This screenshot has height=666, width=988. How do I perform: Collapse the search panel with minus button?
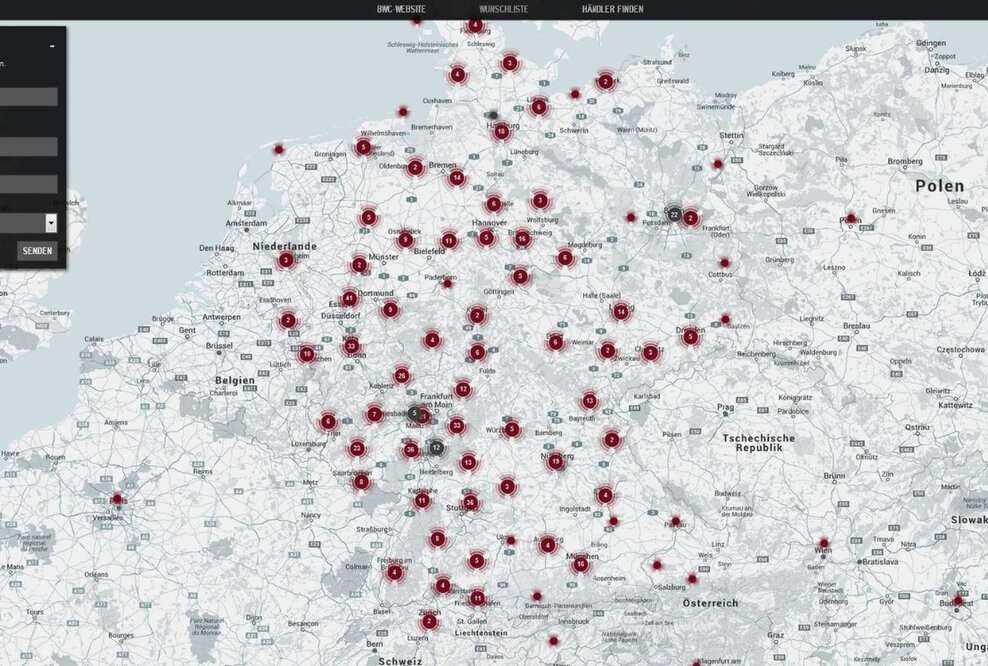coord(52,46)
